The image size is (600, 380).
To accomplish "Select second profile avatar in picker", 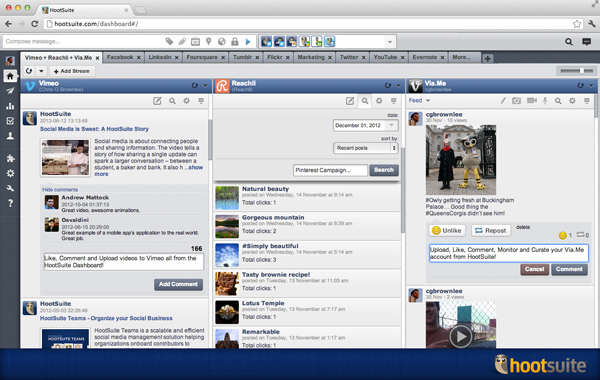I will click(279, 41).
